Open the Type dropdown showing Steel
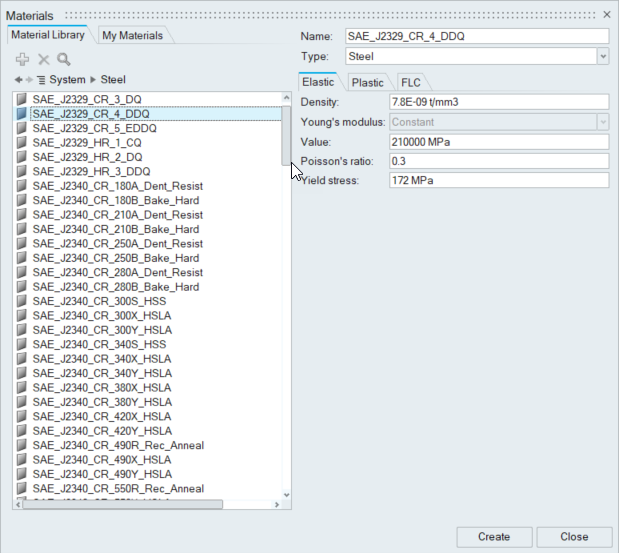Image resolution: width=619 pixels, height=553 pixels. pos(602,57)
